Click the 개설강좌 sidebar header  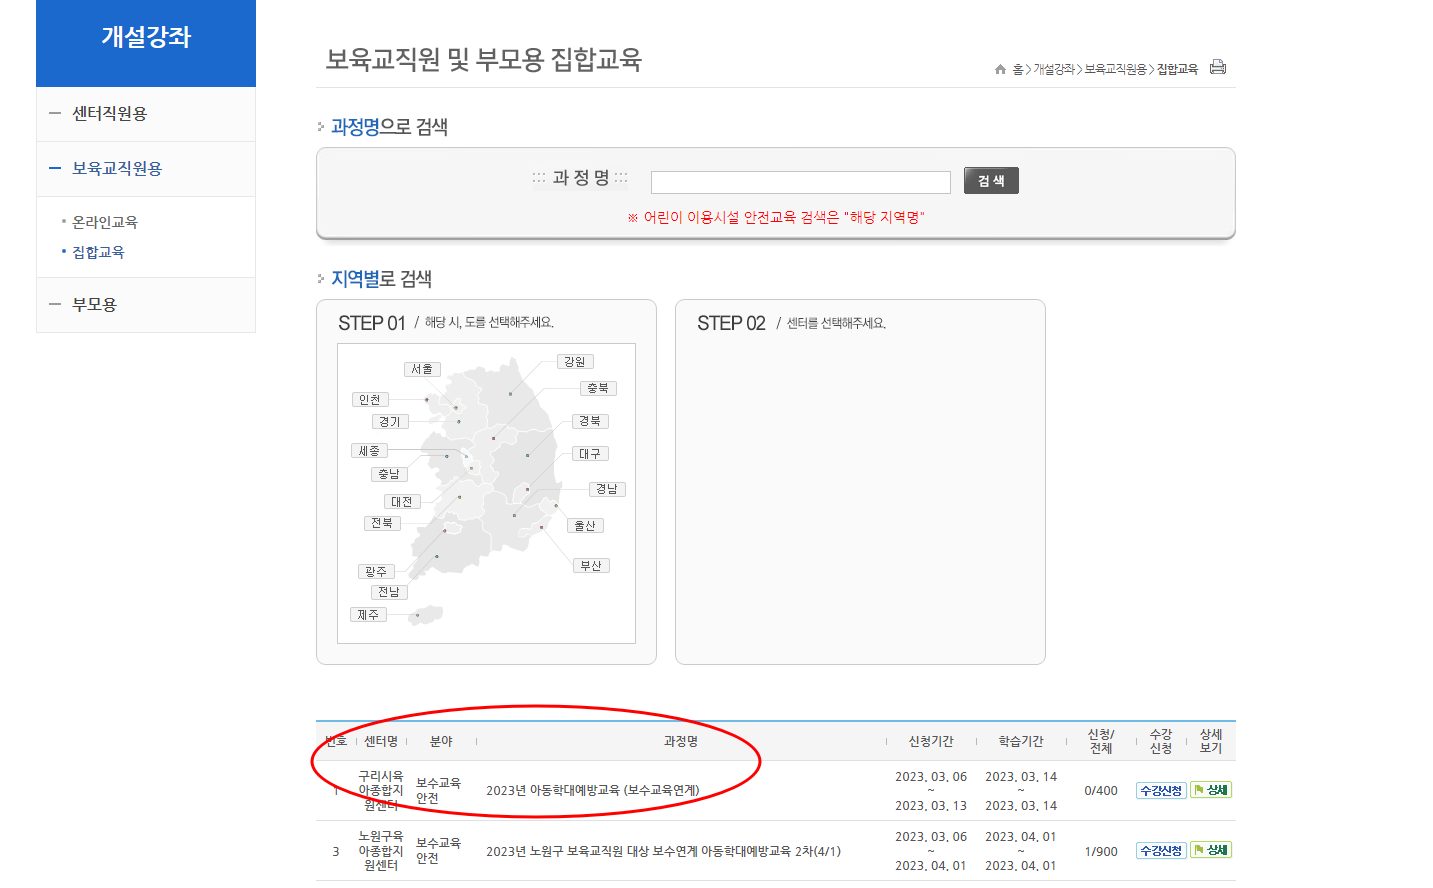tap(146, 37)
